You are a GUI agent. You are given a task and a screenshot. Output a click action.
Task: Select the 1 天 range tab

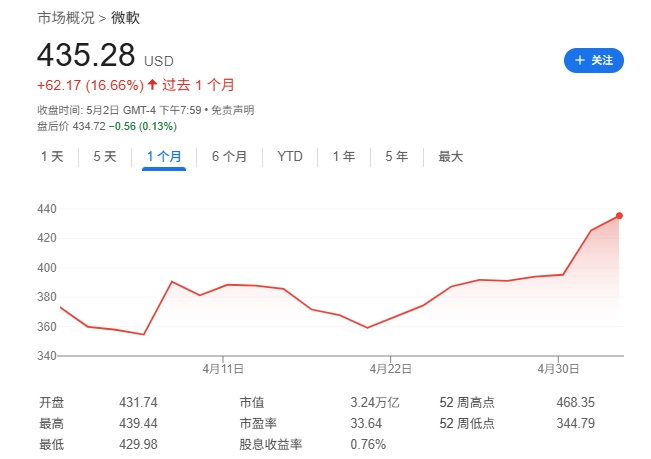coord(52,156)
